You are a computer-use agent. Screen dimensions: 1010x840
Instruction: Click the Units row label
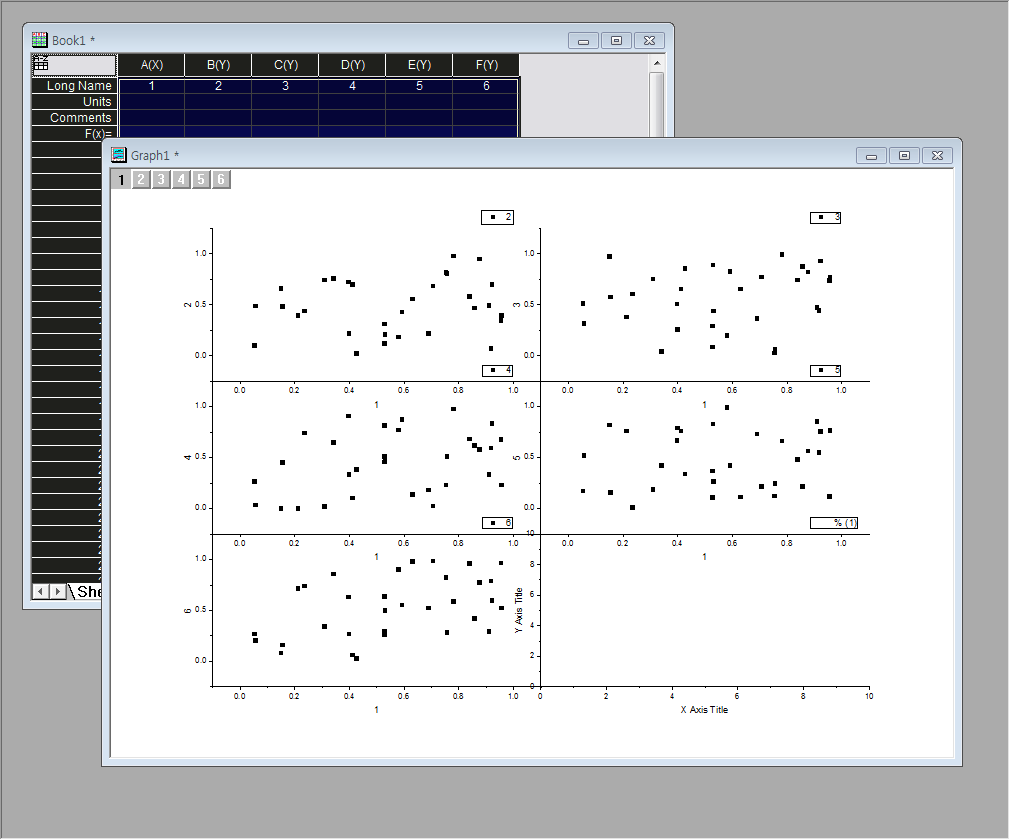74,102
